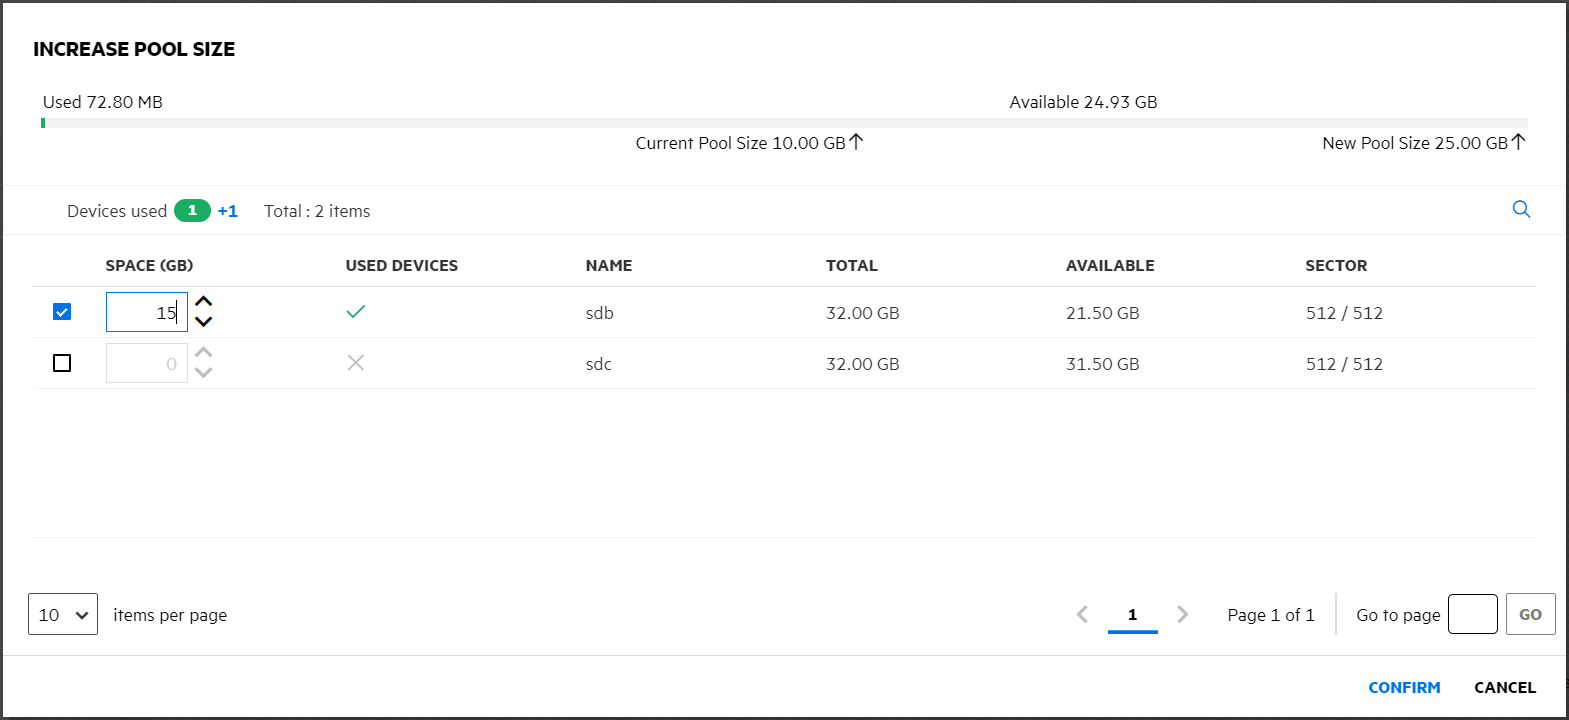
Task: Uncheck the sdb device checkbox
Action: (x=62, y=312)
